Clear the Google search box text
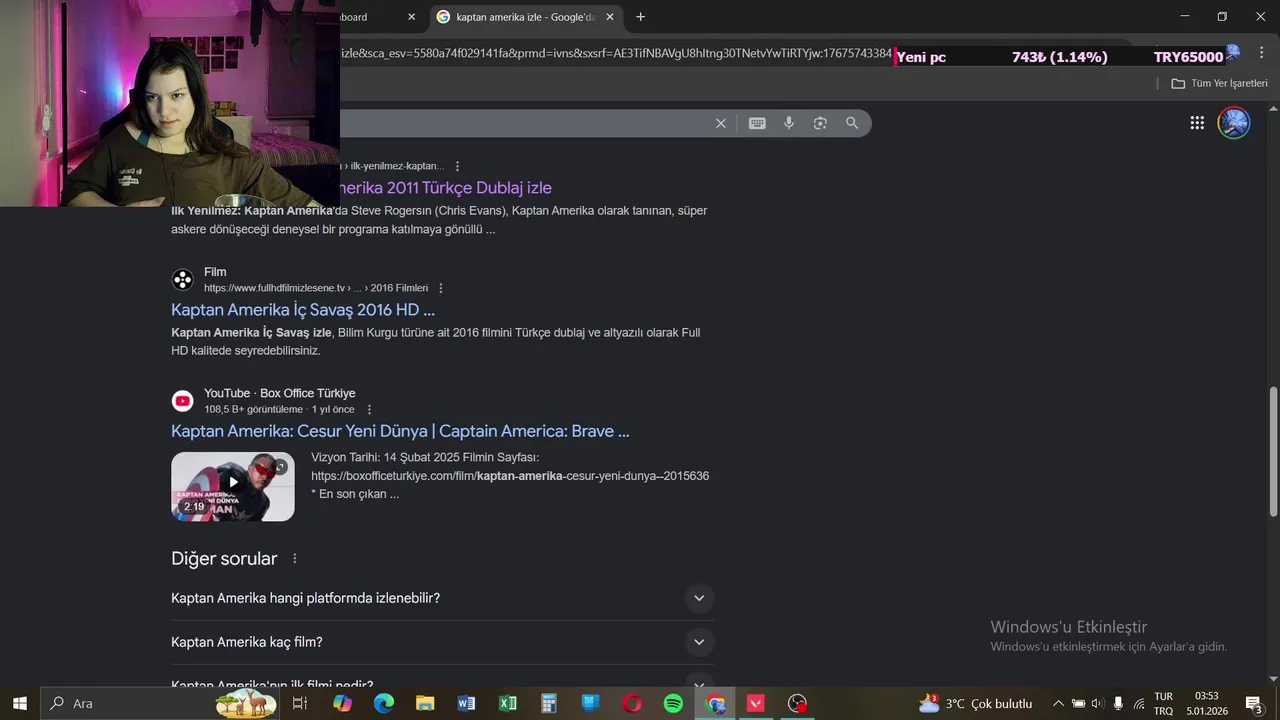The image size is (1280, 720). point(720,123)
